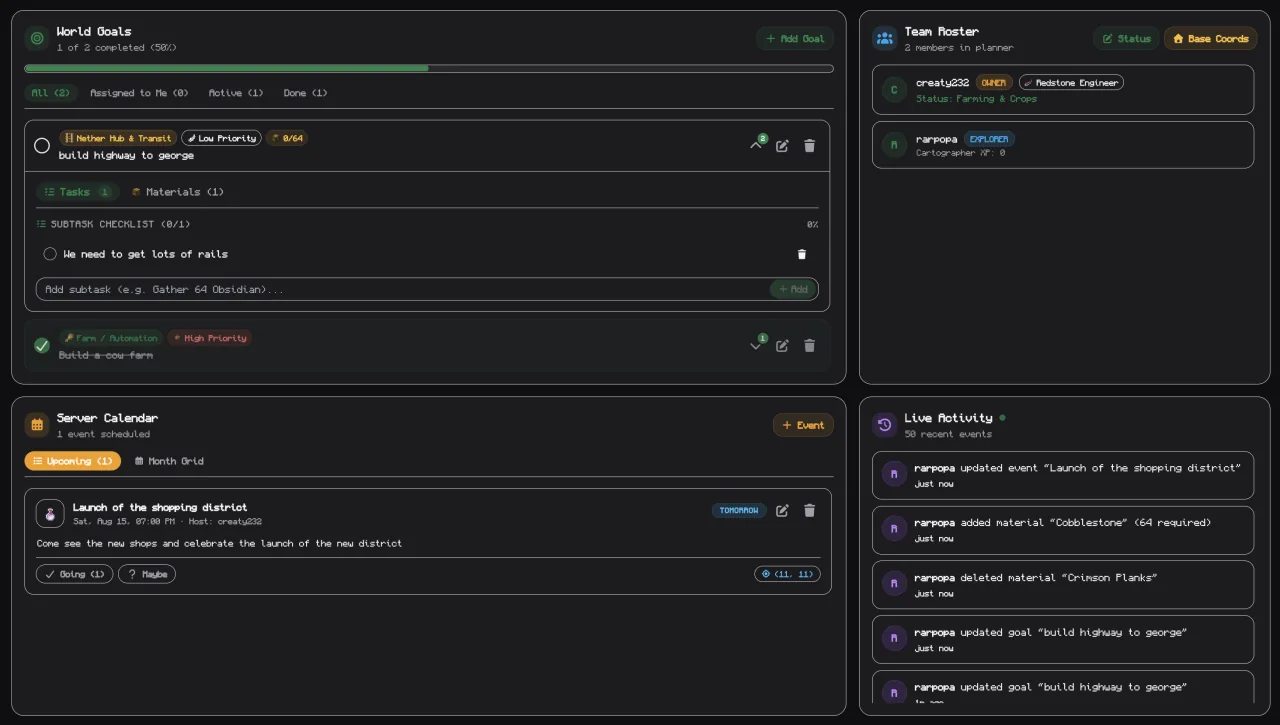The width and height of the screenshot is (1280, 725).
Task: Collapse the "build highway to george" goal details
Action: 757,146
